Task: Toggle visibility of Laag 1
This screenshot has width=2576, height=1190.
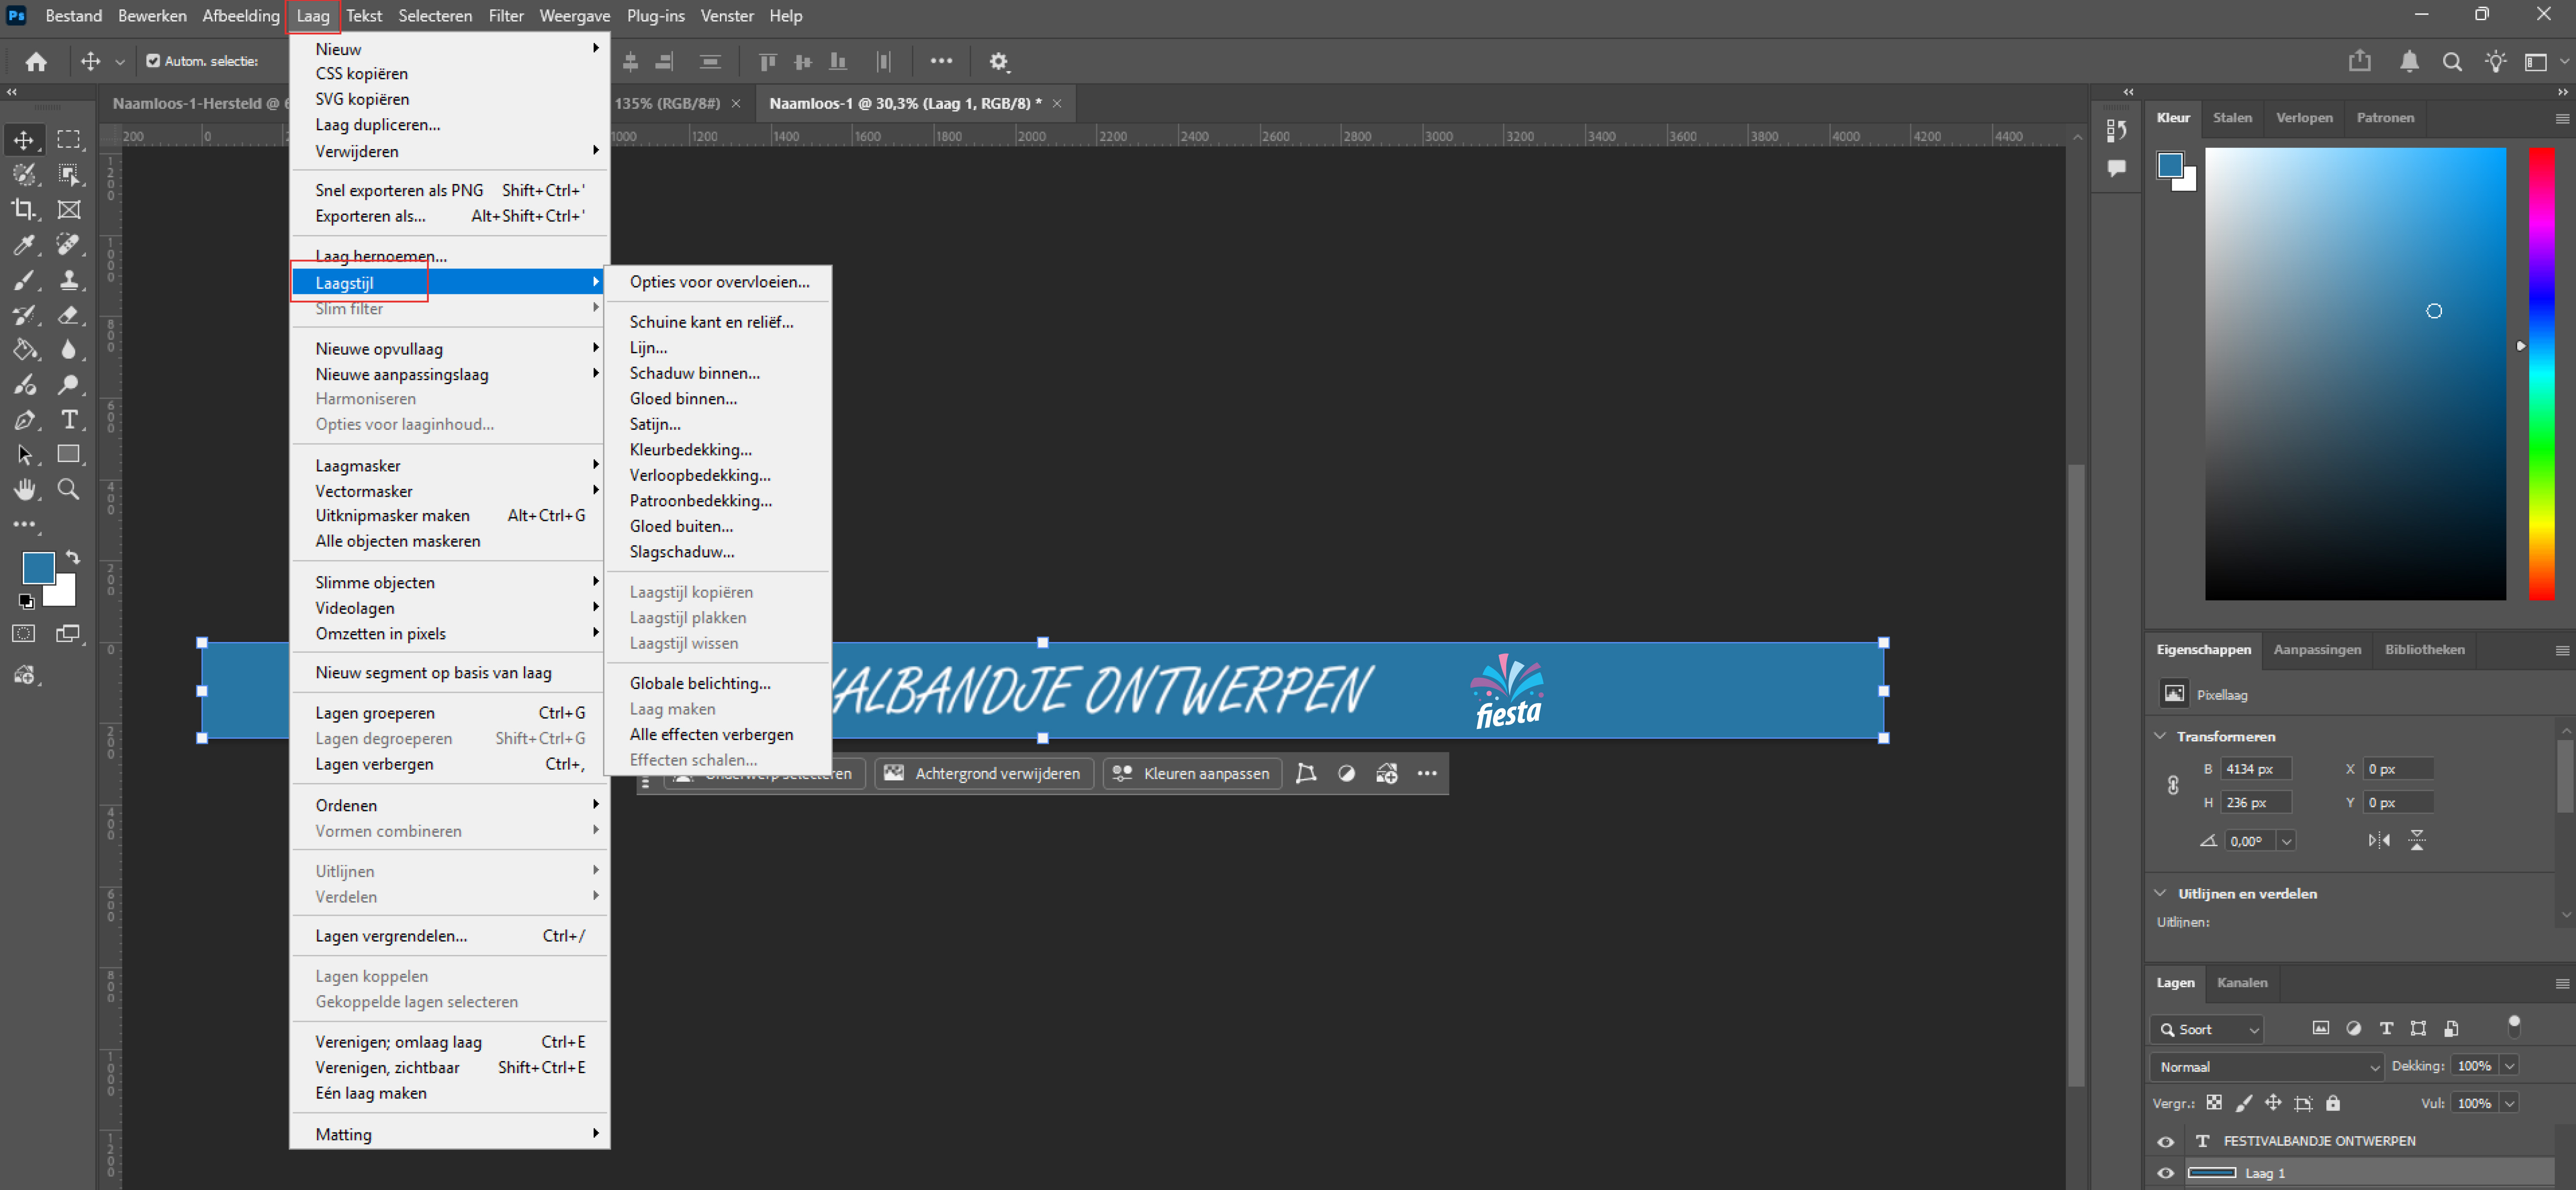Action: pyautogui.click(x=2166, y=1173)
